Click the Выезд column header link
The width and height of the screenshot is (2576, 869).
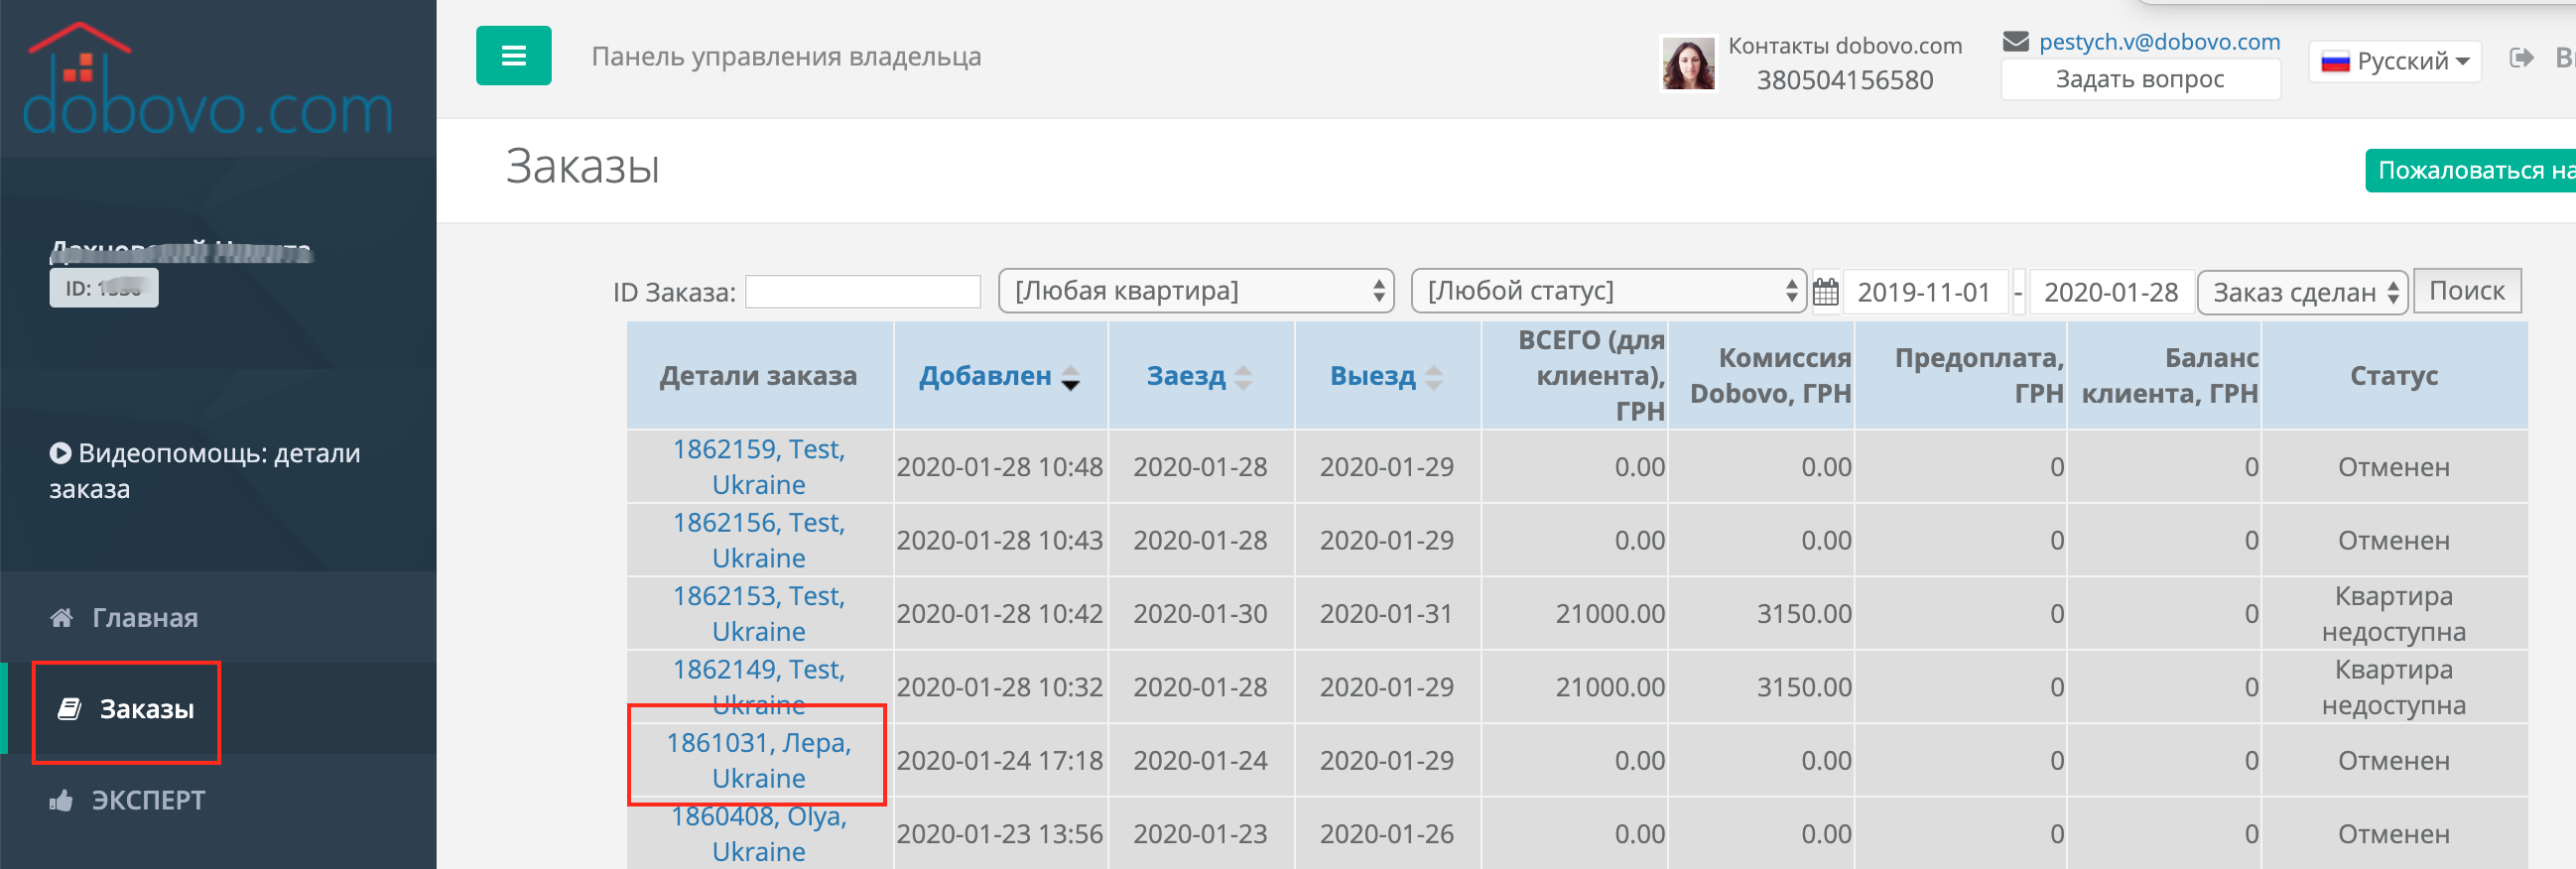tap(1373, 376)
